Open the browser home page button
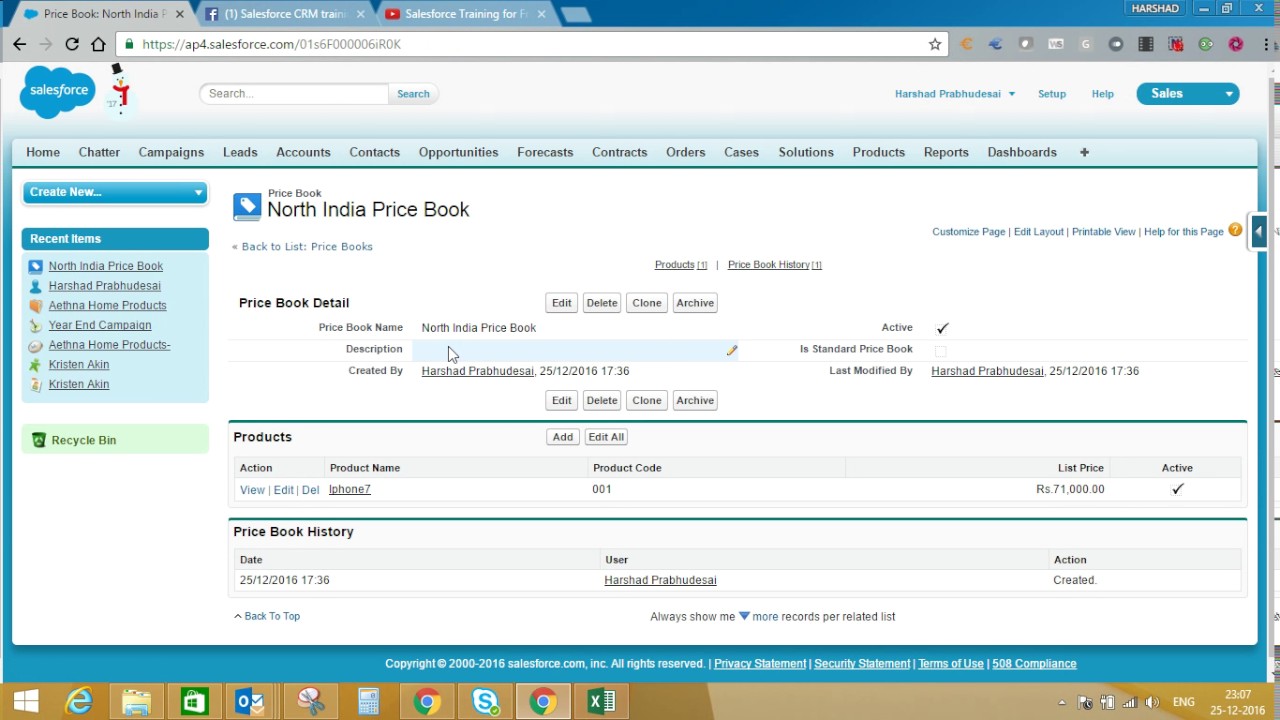Viewport: 1280px width, 720px height. 98,44
